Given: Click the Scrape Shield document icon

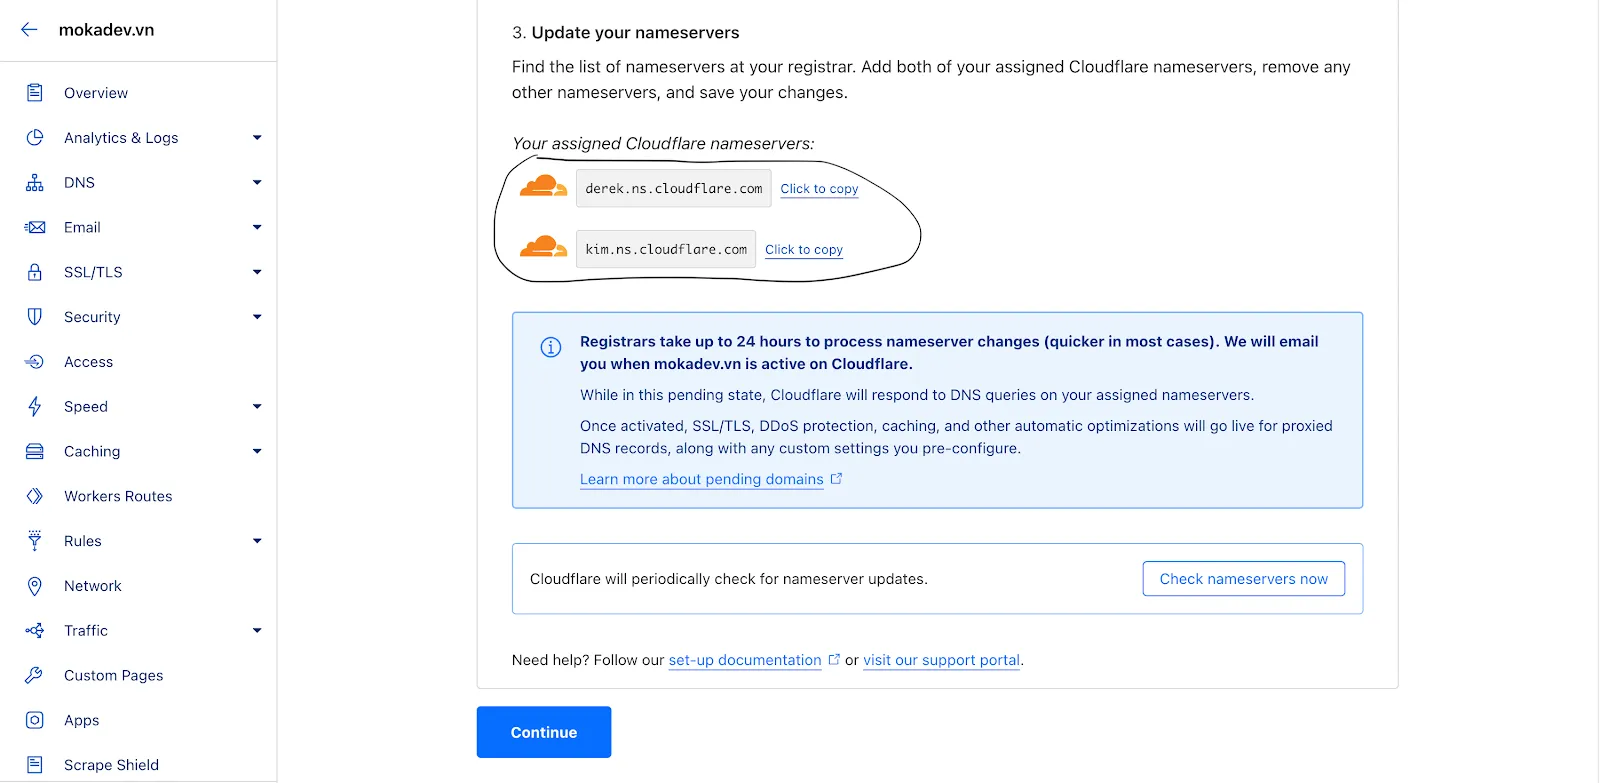Looking at the screenshot, I should coord(35,765).
